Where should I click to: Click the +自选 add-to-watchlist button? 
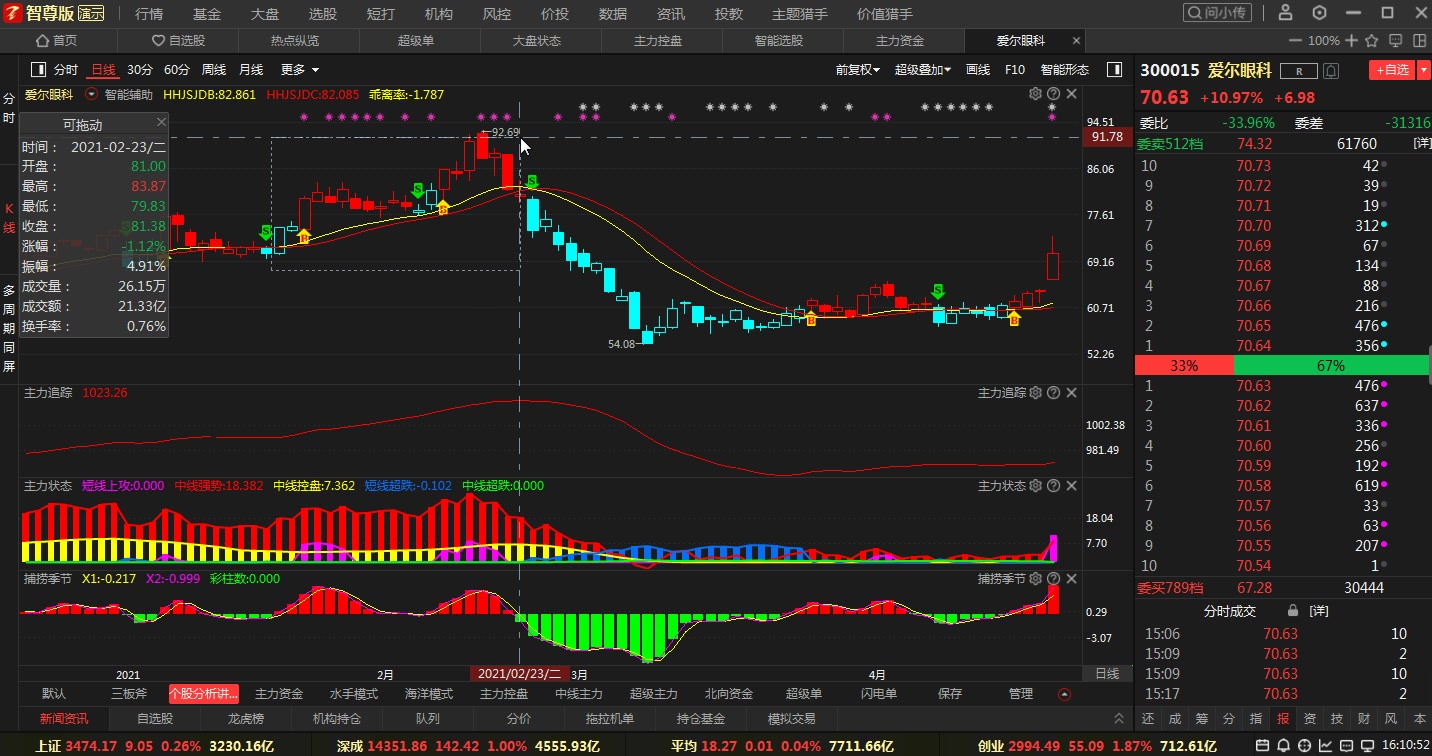pos(1392,70)
